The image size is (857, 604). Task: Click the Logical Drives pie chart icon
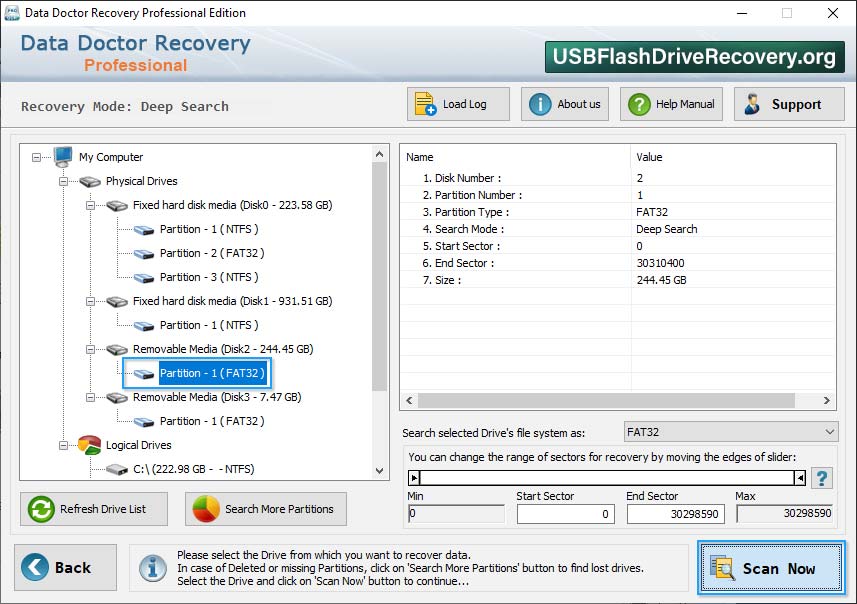(90, 445)
